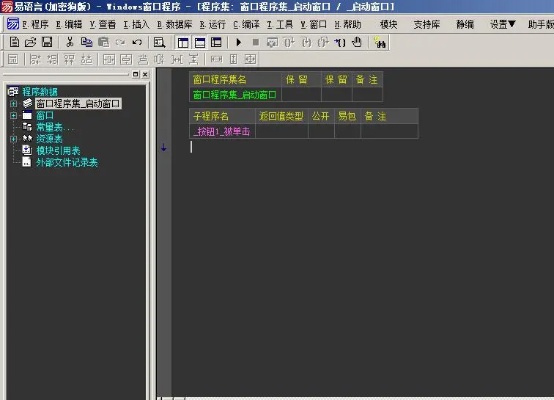Click the 支持库 menu button

click(427, 24)
